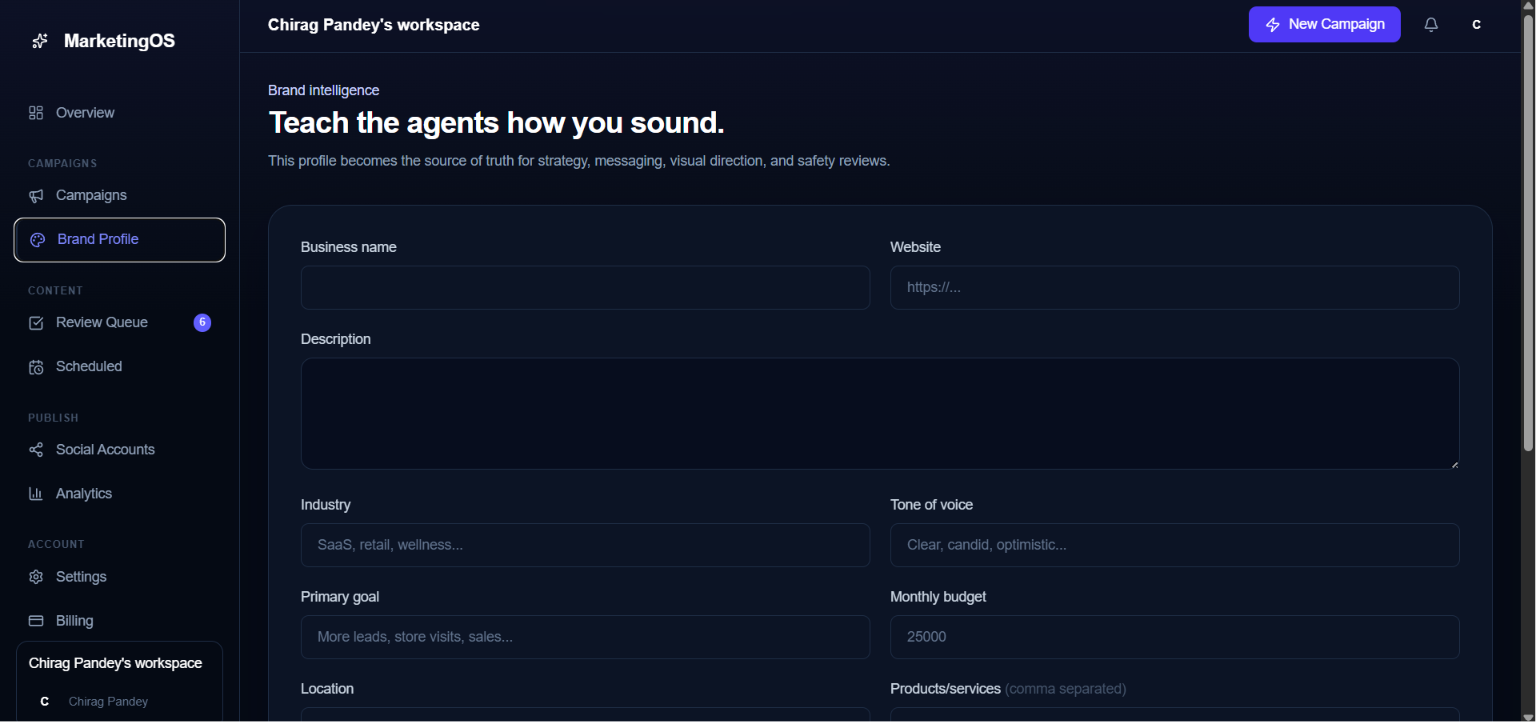
Task: Click the Review Queue badge showing 6
Action: 202,322
